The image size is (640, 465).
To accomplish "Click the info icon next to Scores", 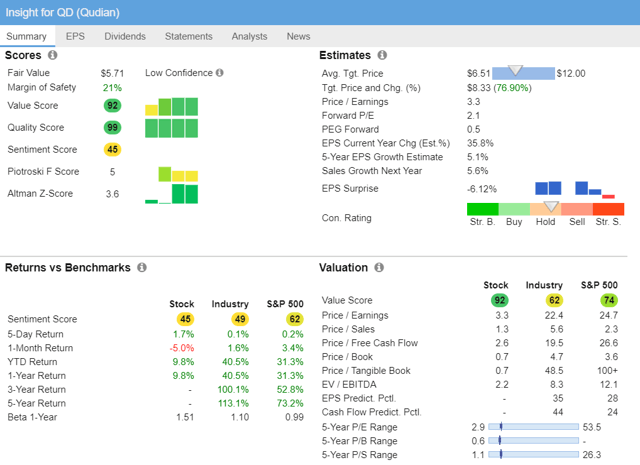I will 52,55.
